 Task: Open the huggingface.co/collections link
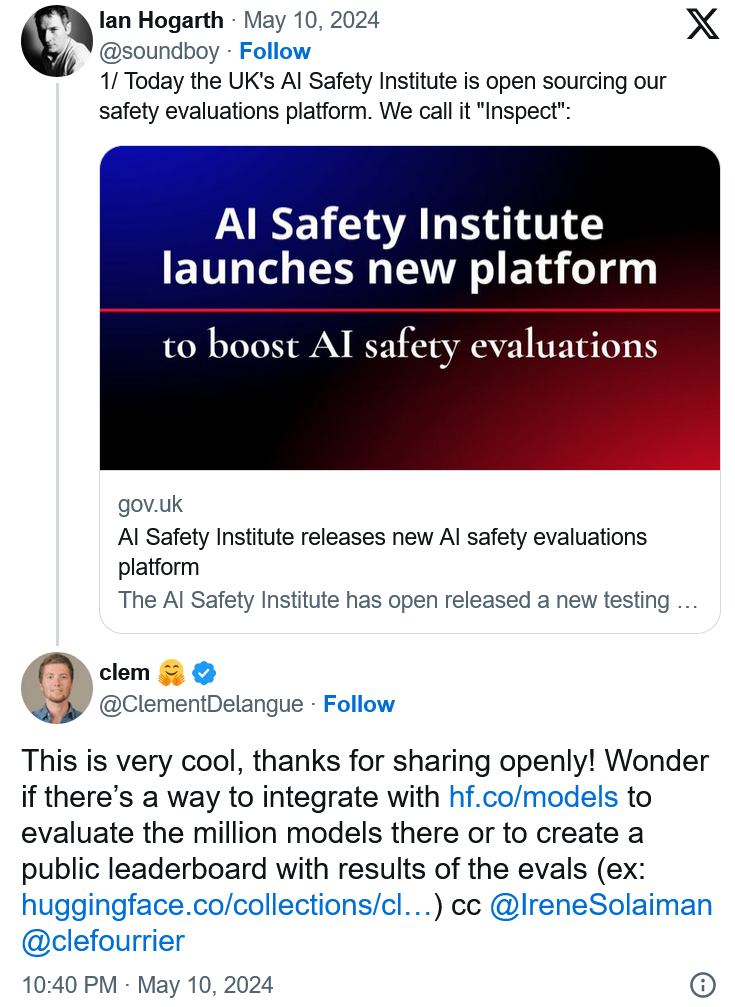pos(227,905)
